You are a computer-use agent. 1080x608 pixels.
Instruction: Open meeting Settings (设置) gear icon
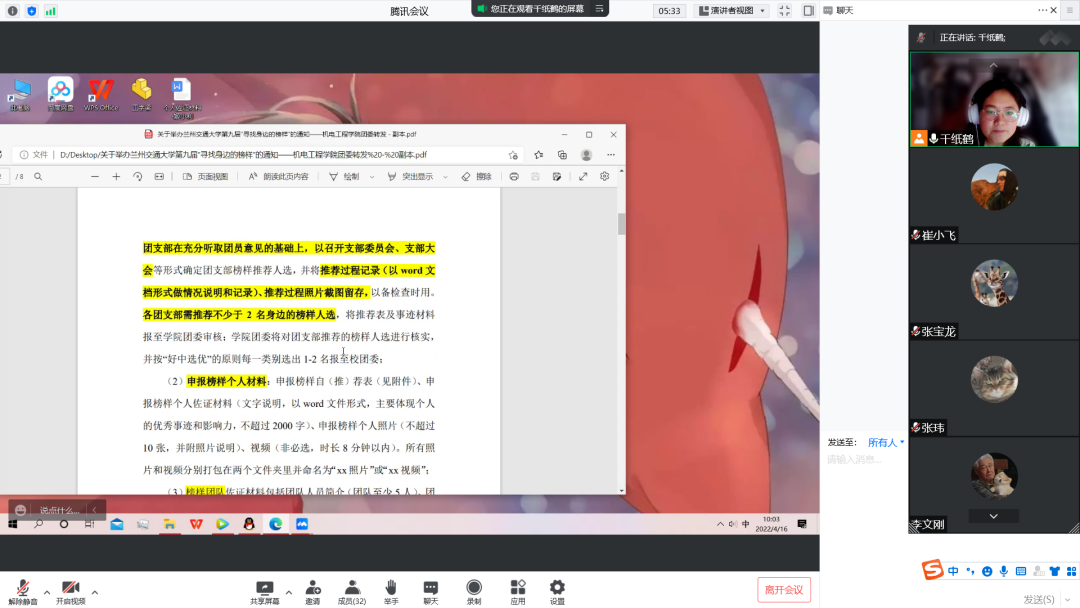click(557, 588)
